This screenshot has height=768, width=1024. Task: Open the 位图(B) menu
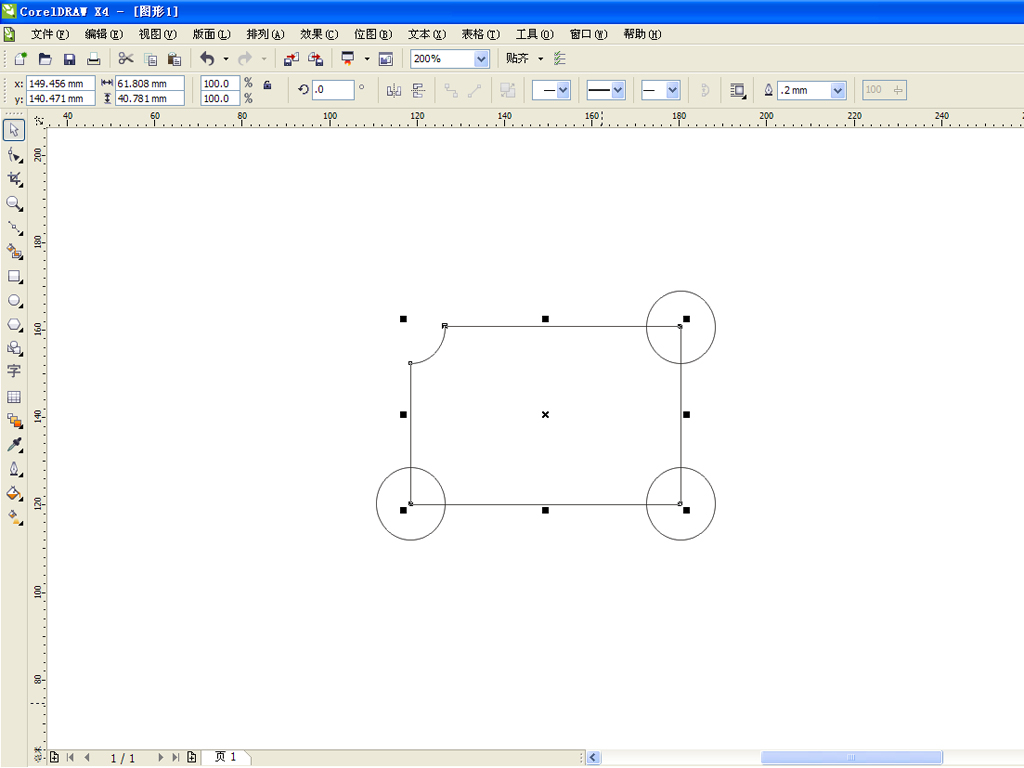(x=373, y=34)
